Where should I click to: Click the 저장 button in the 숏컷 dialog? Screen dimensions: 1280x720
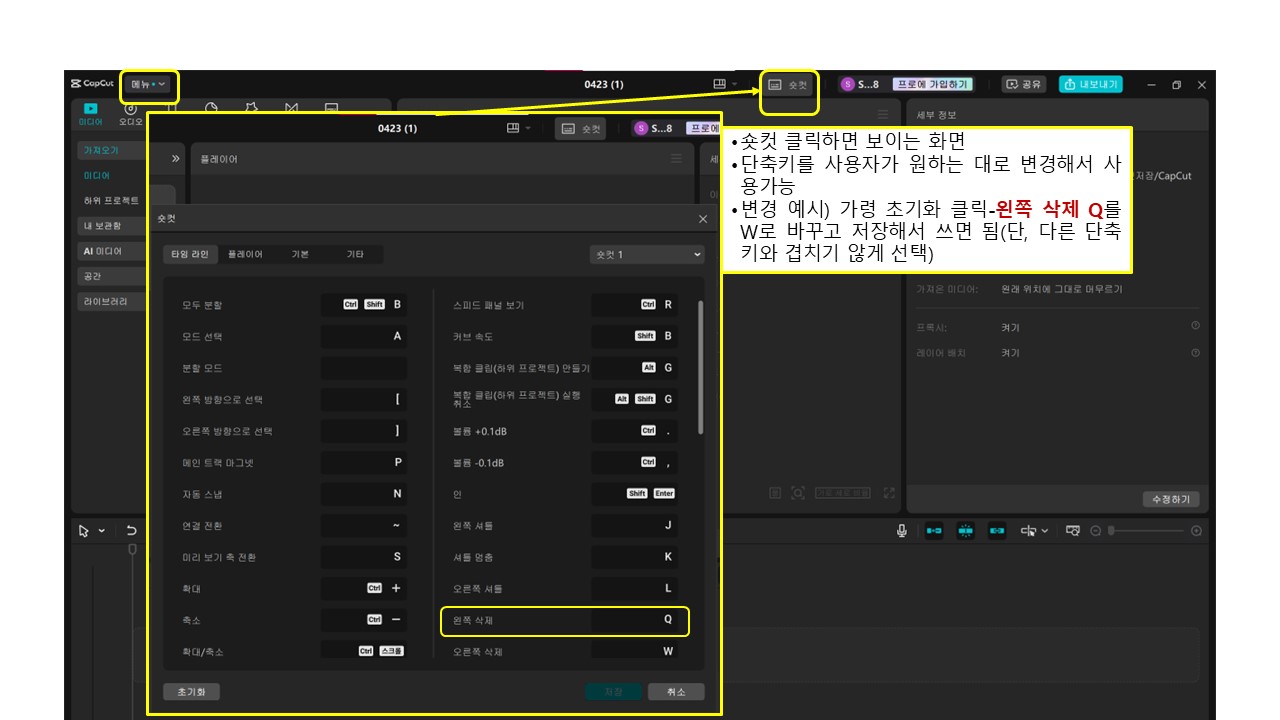click(x=613, y=692)
